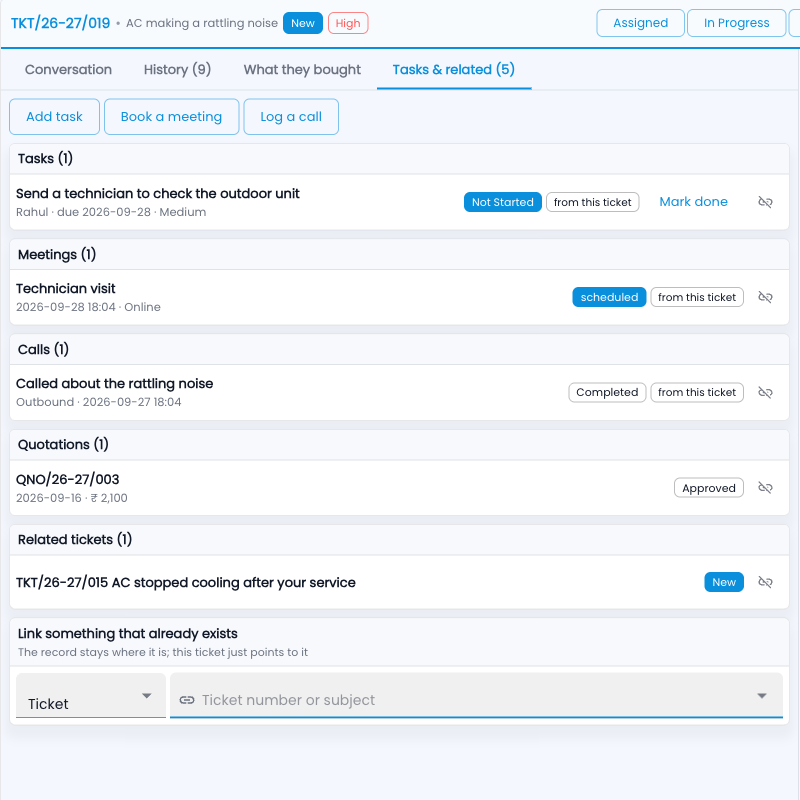Image resolution: width=800 pixels, height=800 pixels.
Task: Click the 'Quotations (1)' section header
Action: click(x=63, y=444)
